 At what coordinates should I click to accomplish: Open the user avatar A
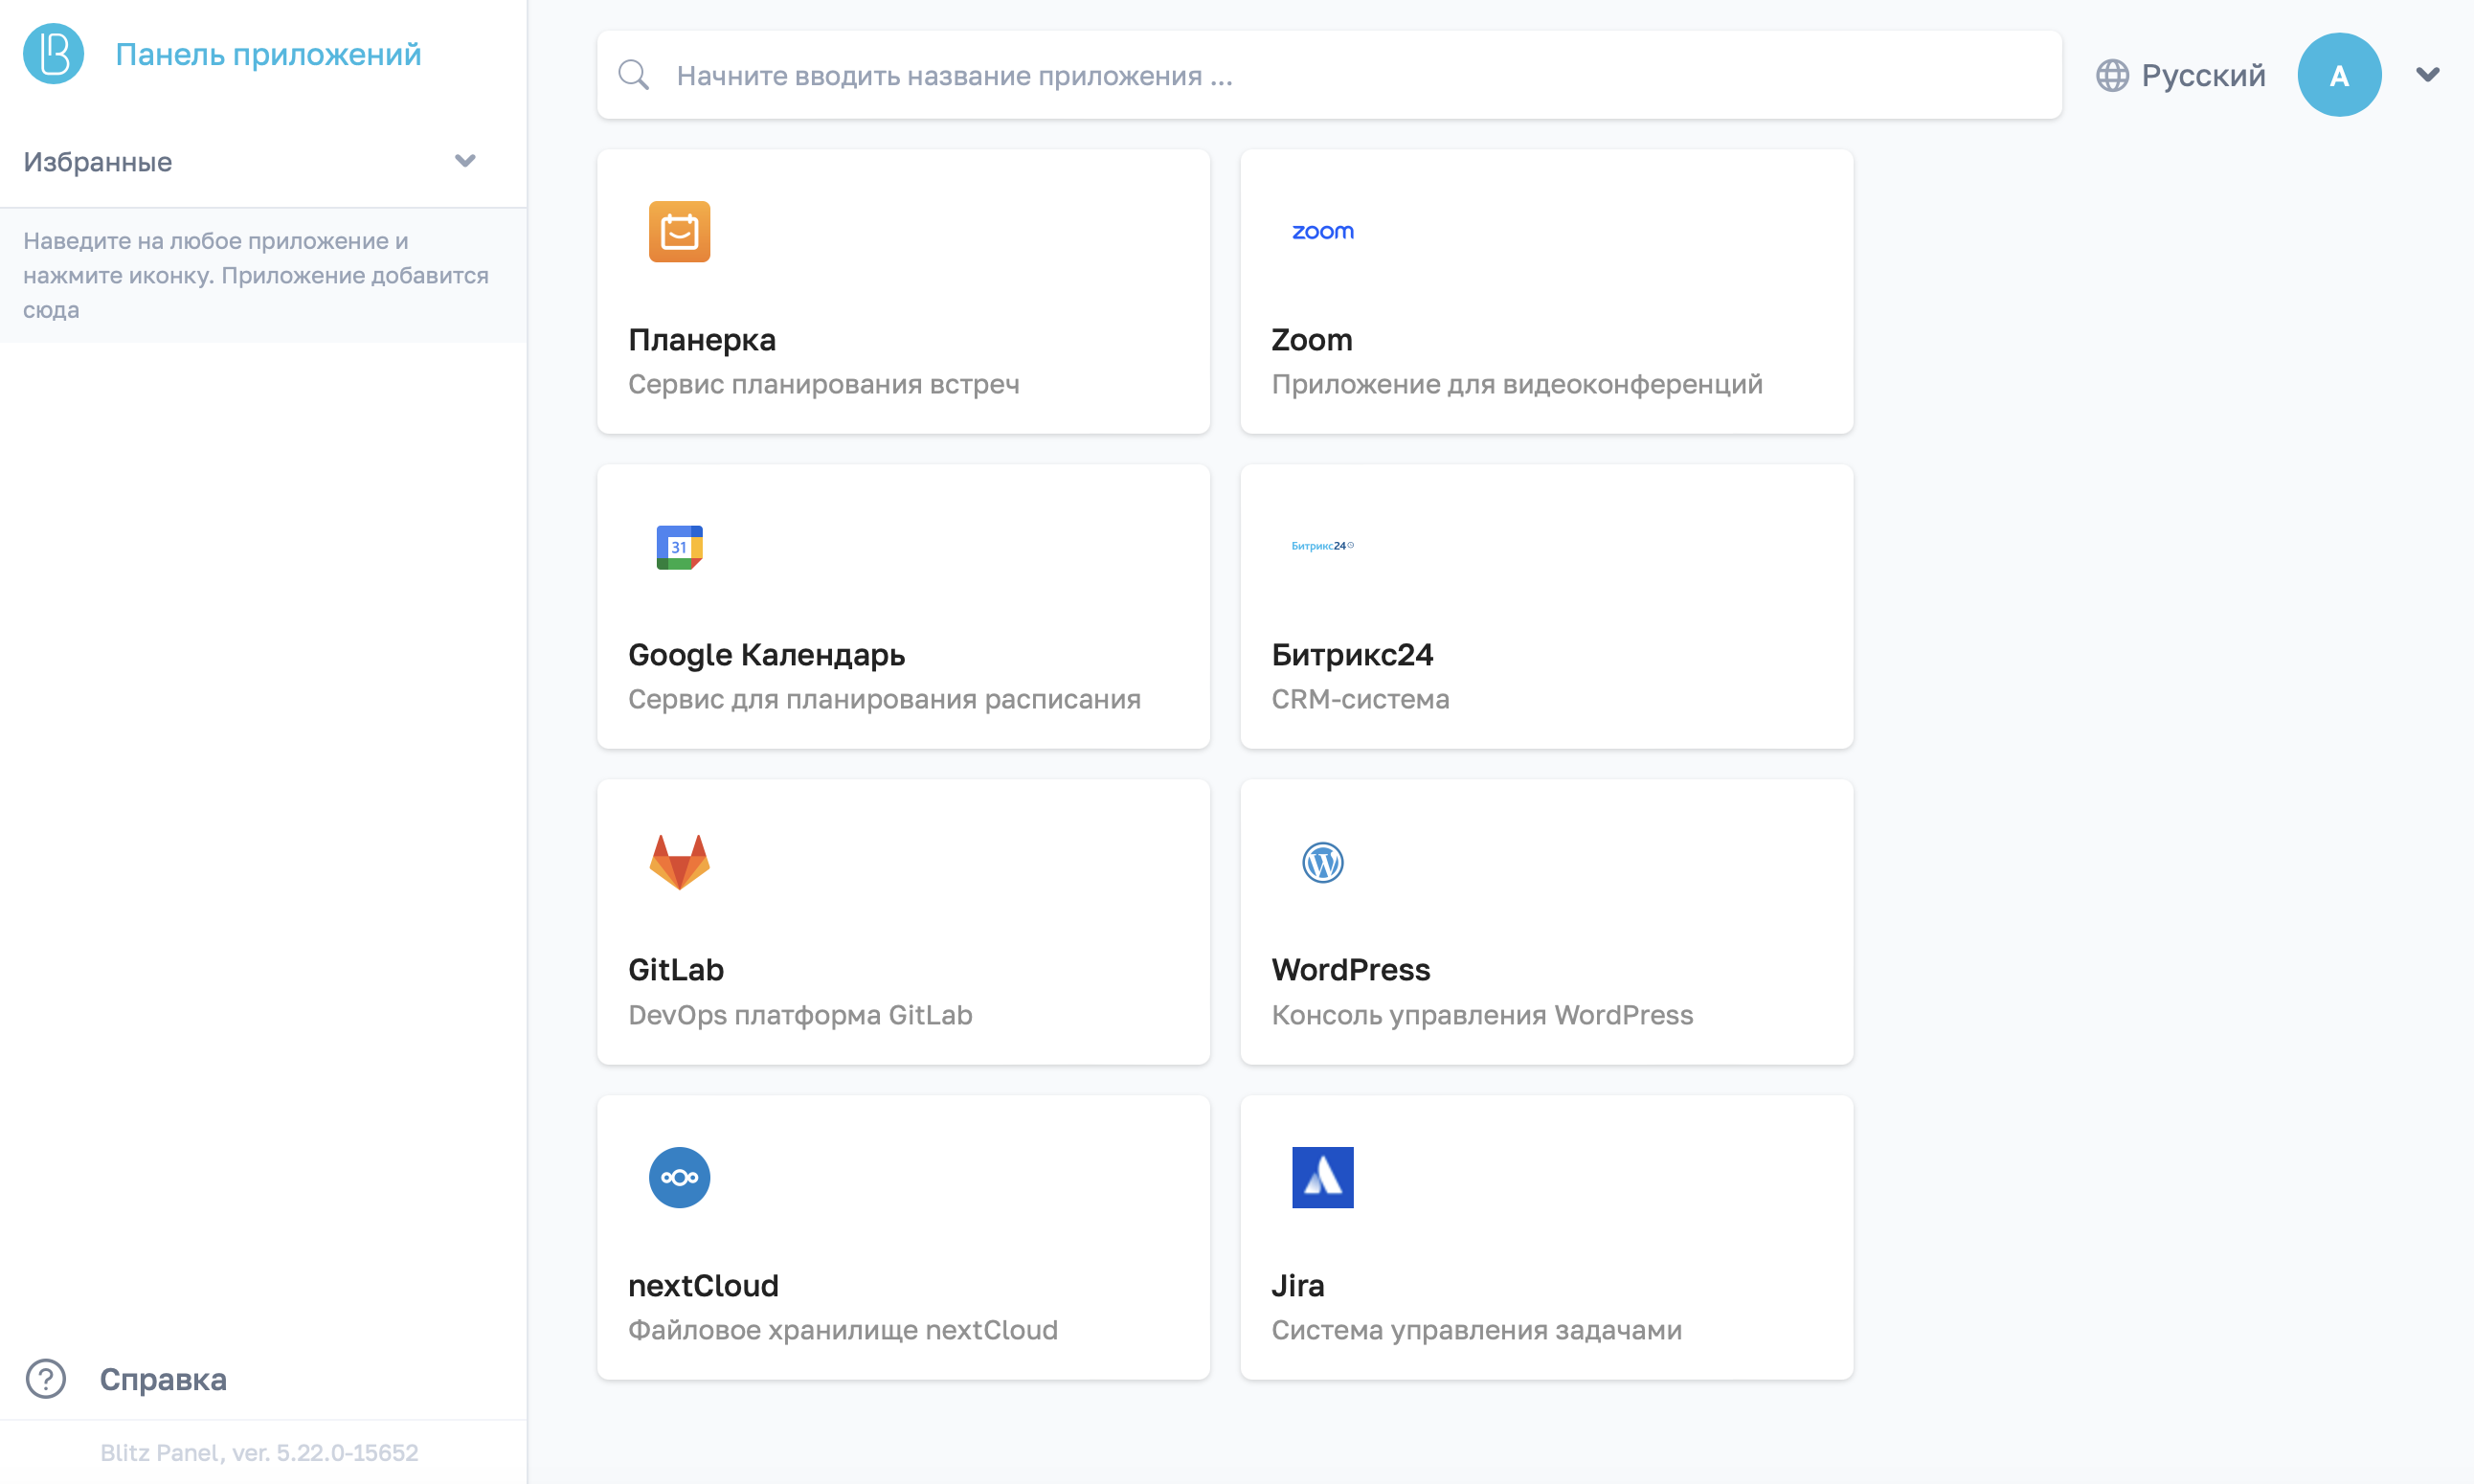pos(2338,75)
